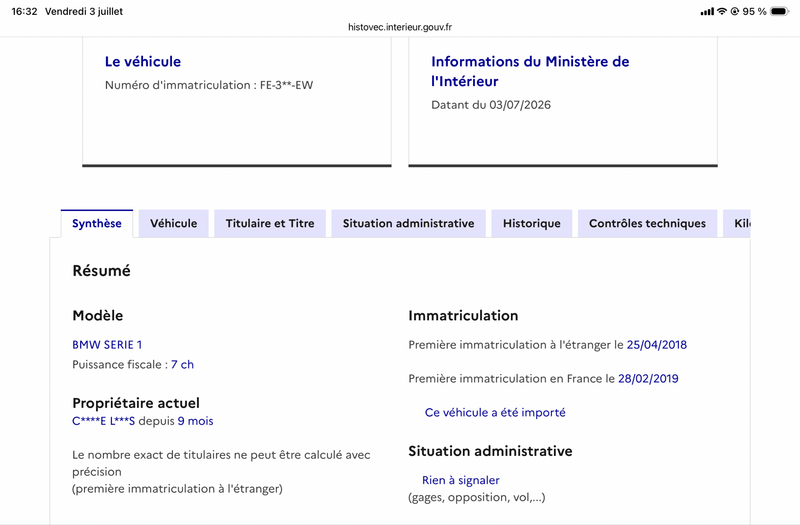The width and height of the screenshot is (800, 525).
Task: Click '(gages, opposition, vol,...)' text
Action: [x=477, y=497]
